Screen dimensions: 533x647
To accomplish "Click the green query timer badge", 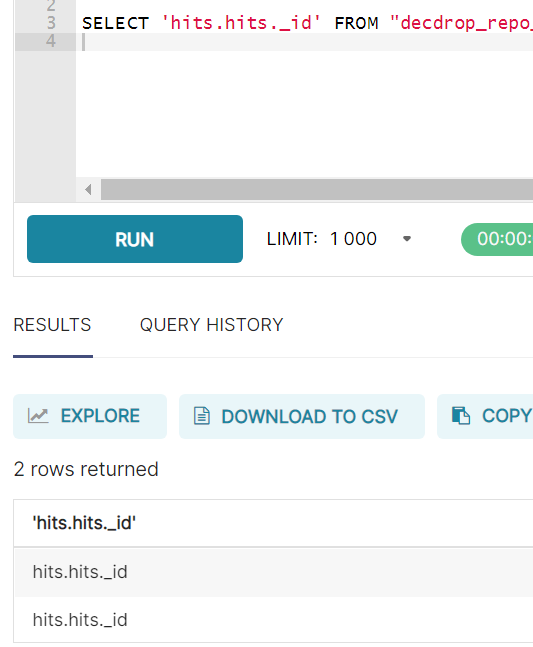I will [497, 239].
